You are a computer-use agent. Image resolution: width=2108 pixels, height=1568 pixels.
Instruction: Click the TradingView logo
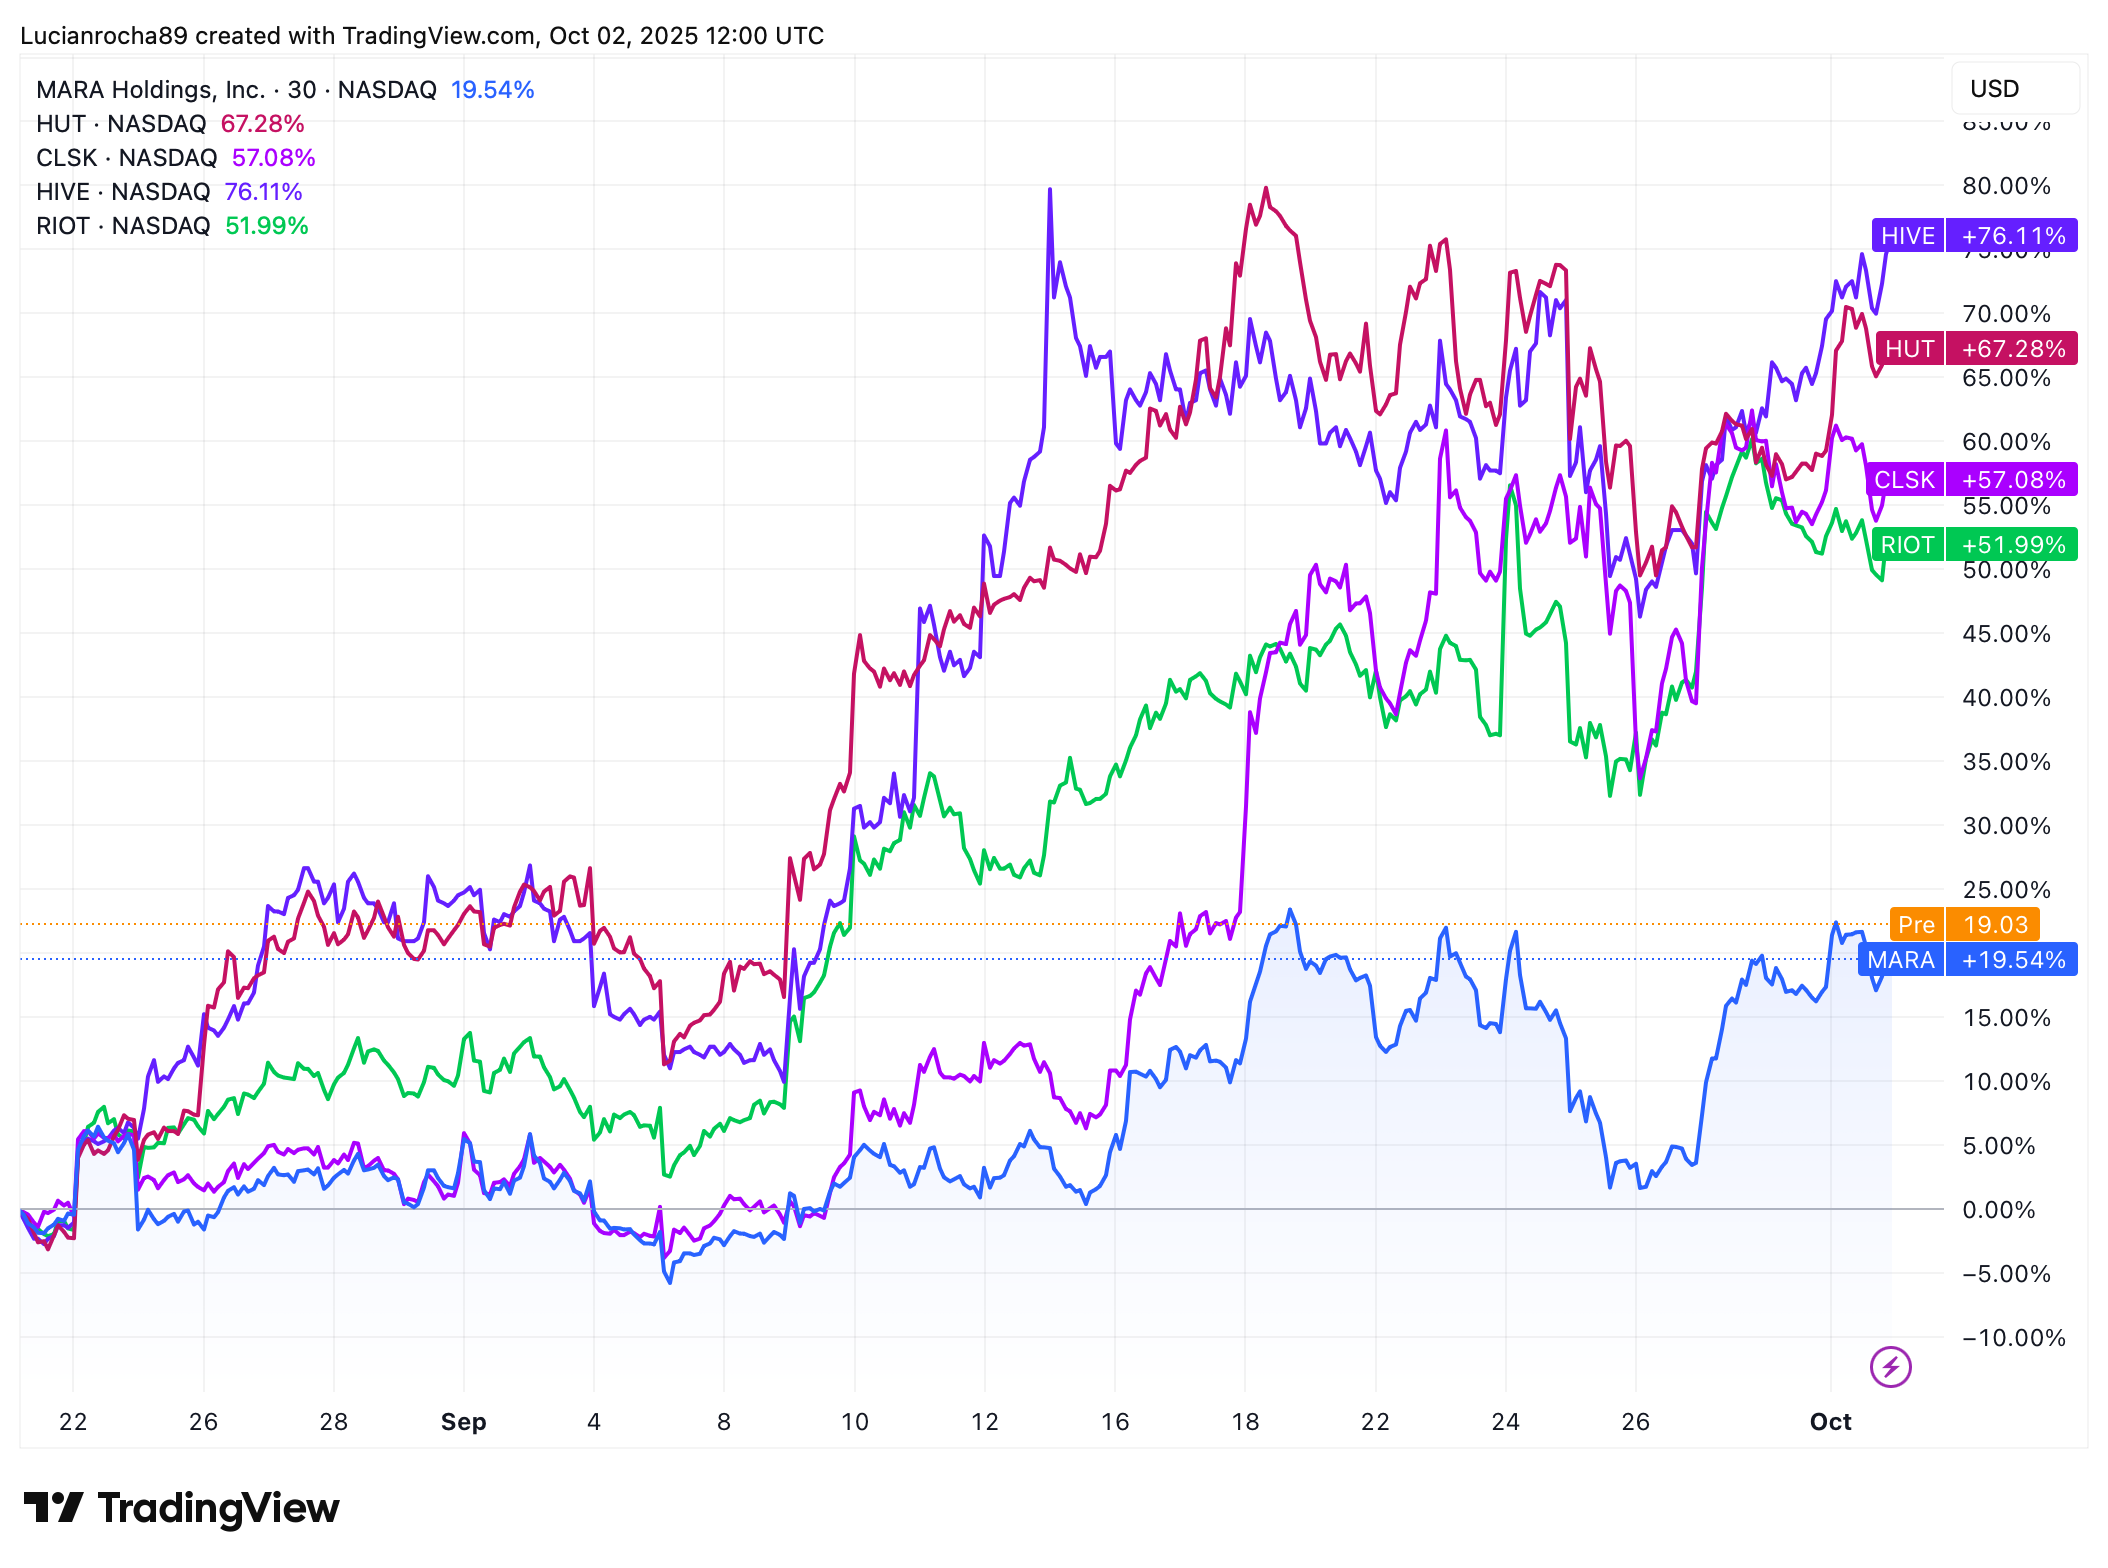point(181,1508)
